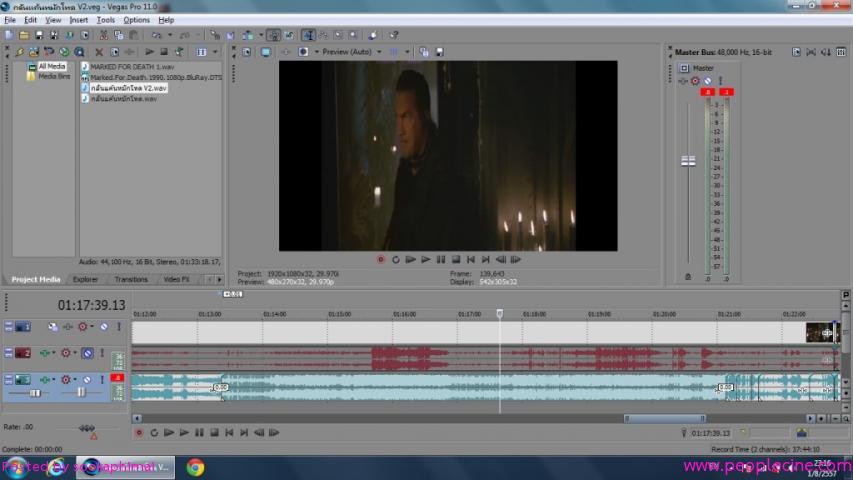Click the Copy toolbar icon
853x480 pixels.
click(x=119, y=35)
